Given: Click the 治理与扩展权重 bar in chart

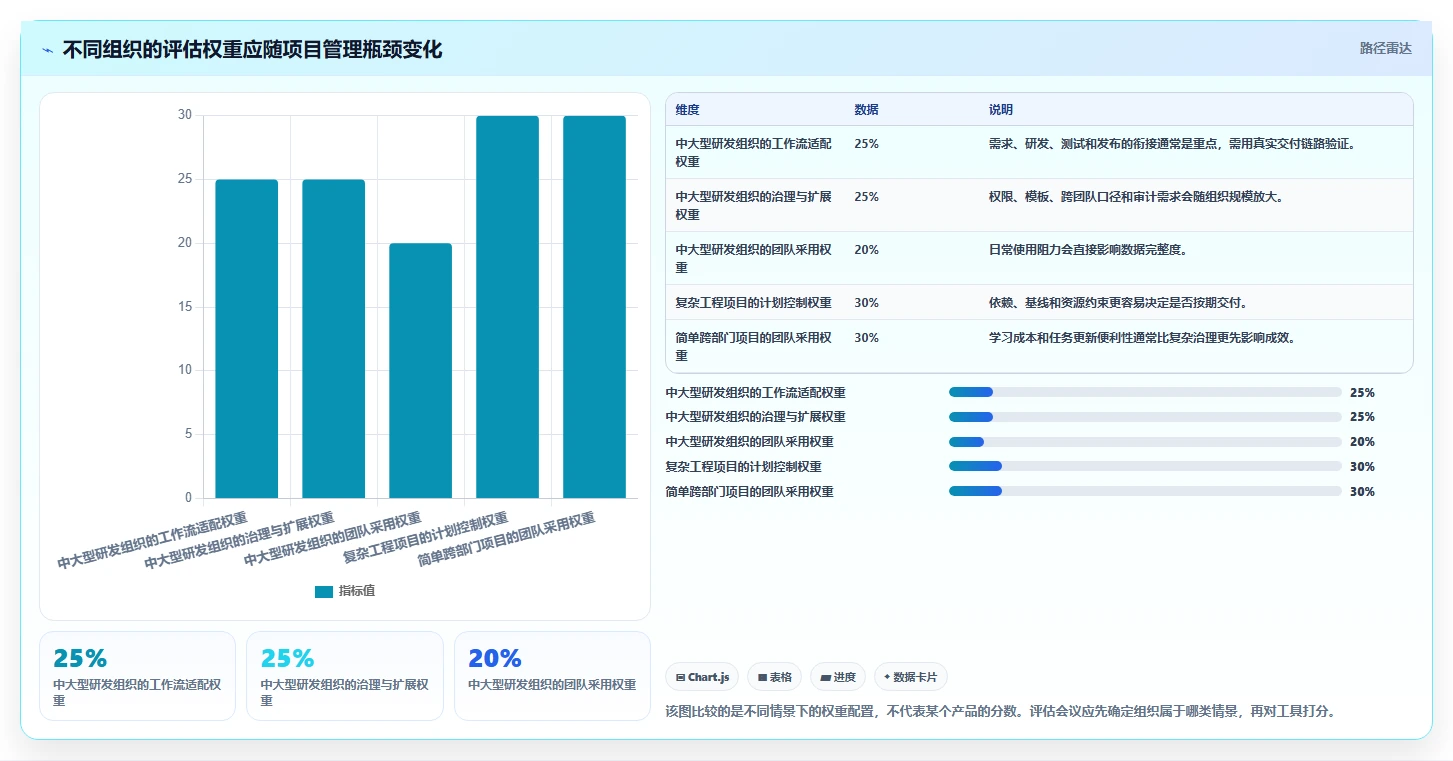Looking at the screenshot, I should (334, 339).
